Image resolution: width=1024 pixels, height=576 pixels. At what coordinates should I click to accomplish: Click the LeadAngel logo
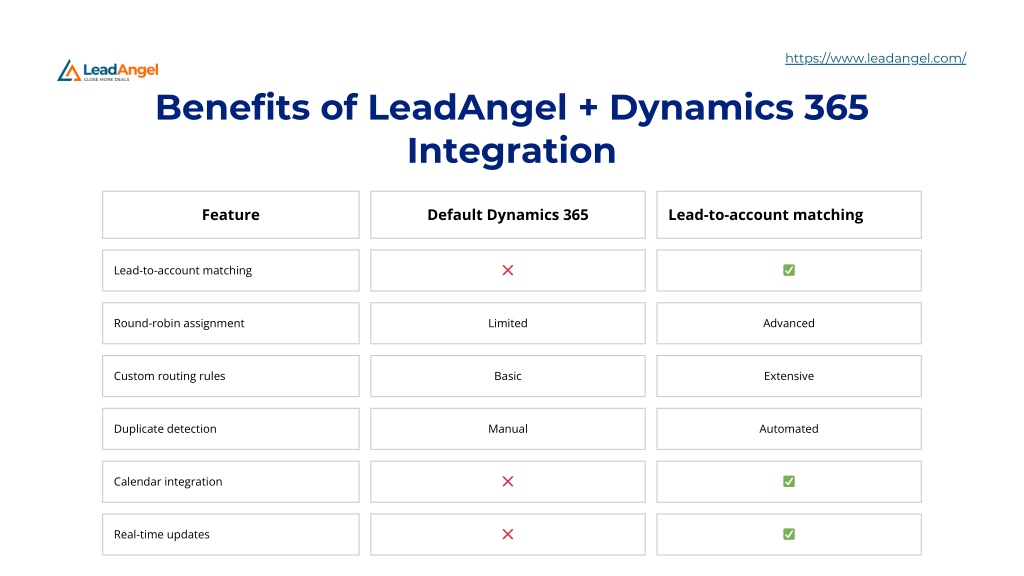108,71
